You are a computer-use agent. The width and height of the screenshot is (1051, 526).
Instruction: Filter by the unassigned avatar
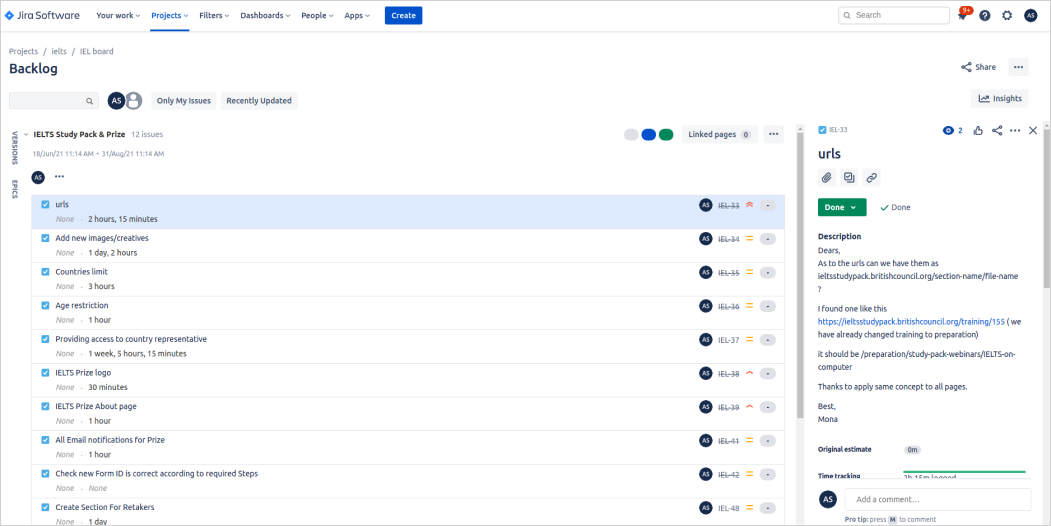click(134, 101)
